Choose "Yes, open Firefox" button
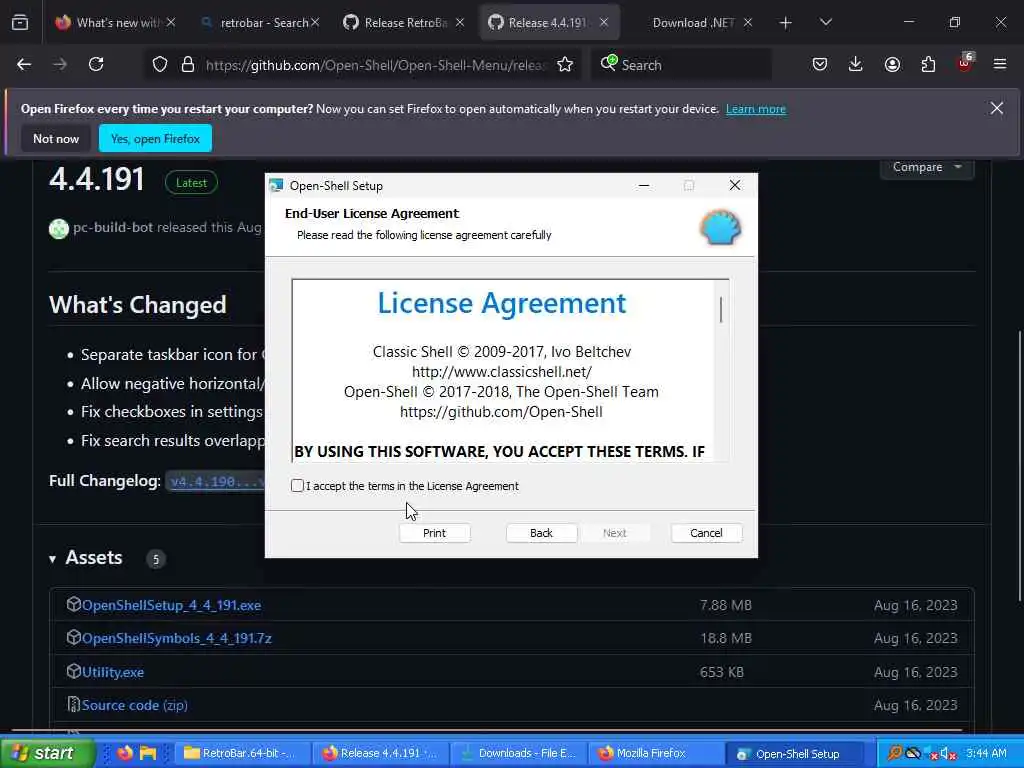 (155, 138)
